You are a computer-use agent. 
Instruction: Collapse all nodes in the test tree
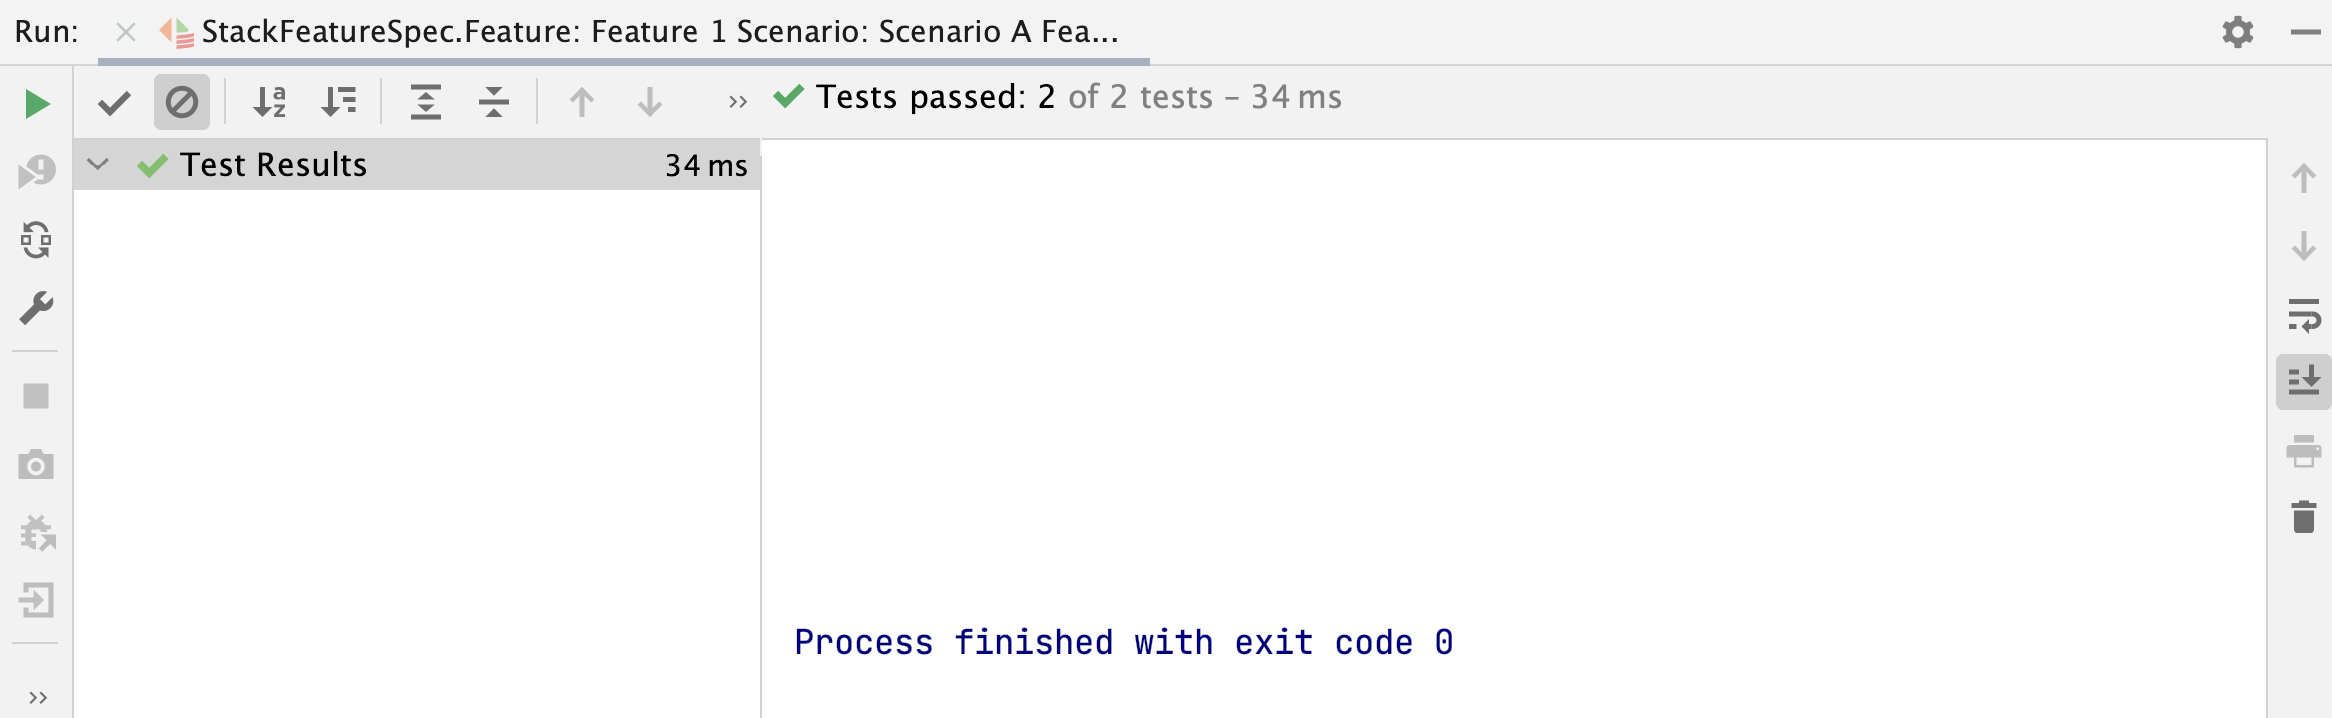point(493,100)
